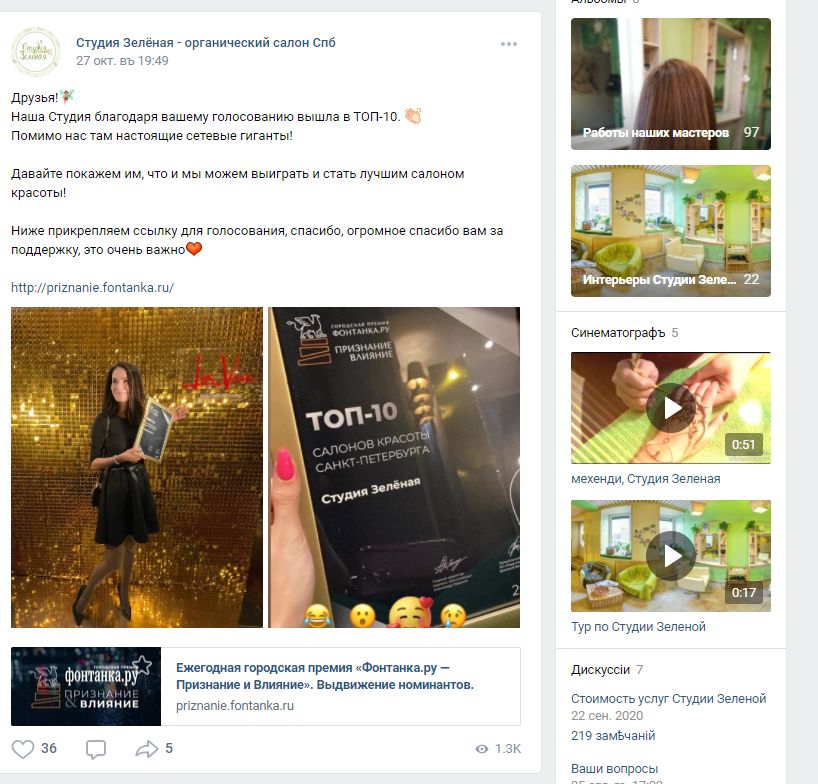Click the Фонтанка.ру preview banner image
Screen dimensions: 818x784
click(86, 686)
